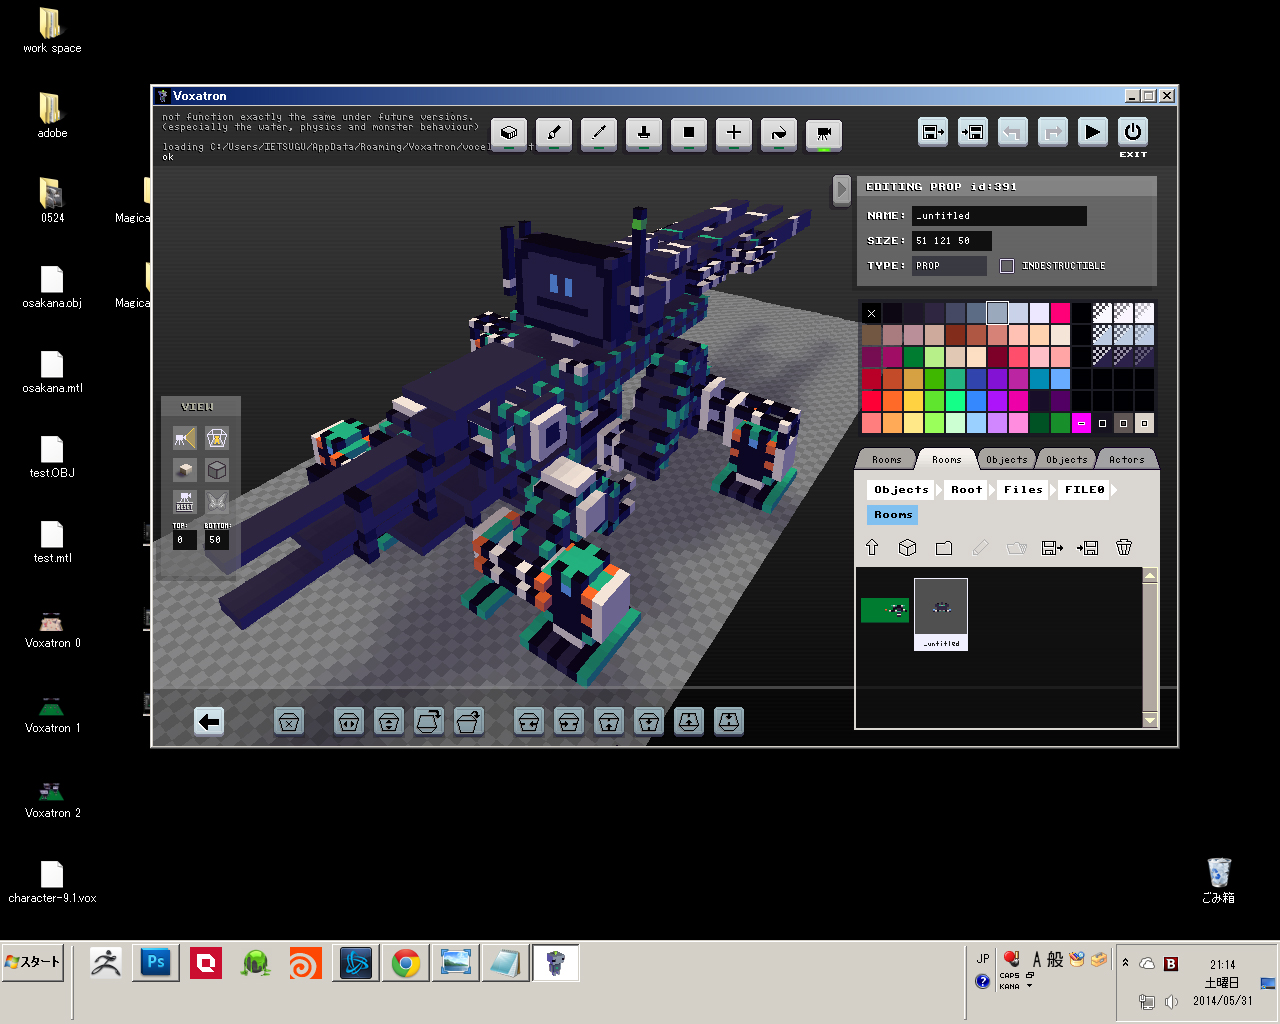
Task: Switch to the second Objects tab
Action: (1067, 460)
